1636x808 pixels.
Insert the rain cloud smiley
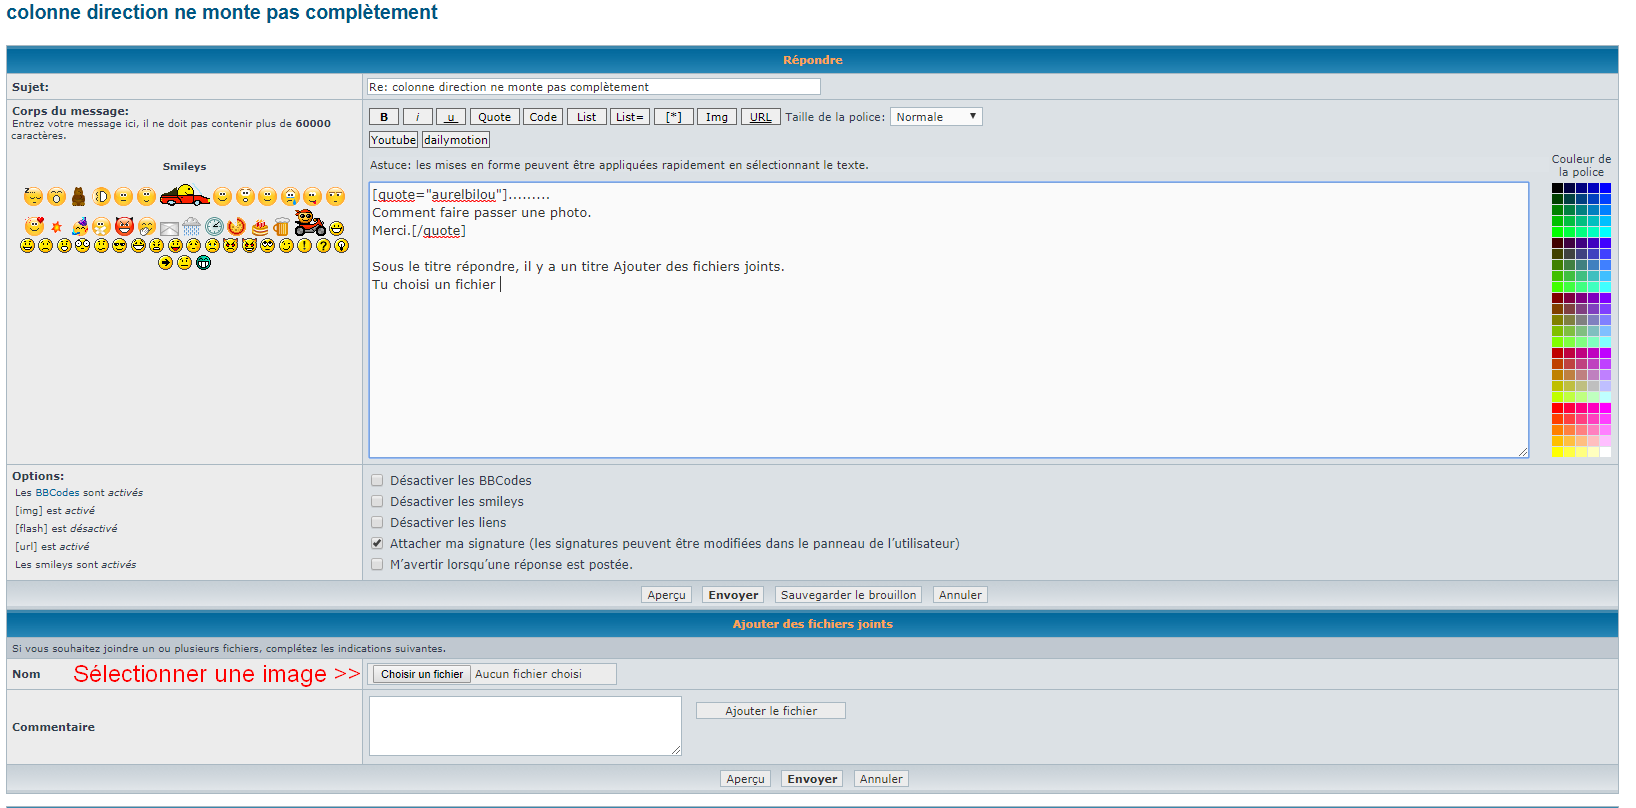click(191, 227)
